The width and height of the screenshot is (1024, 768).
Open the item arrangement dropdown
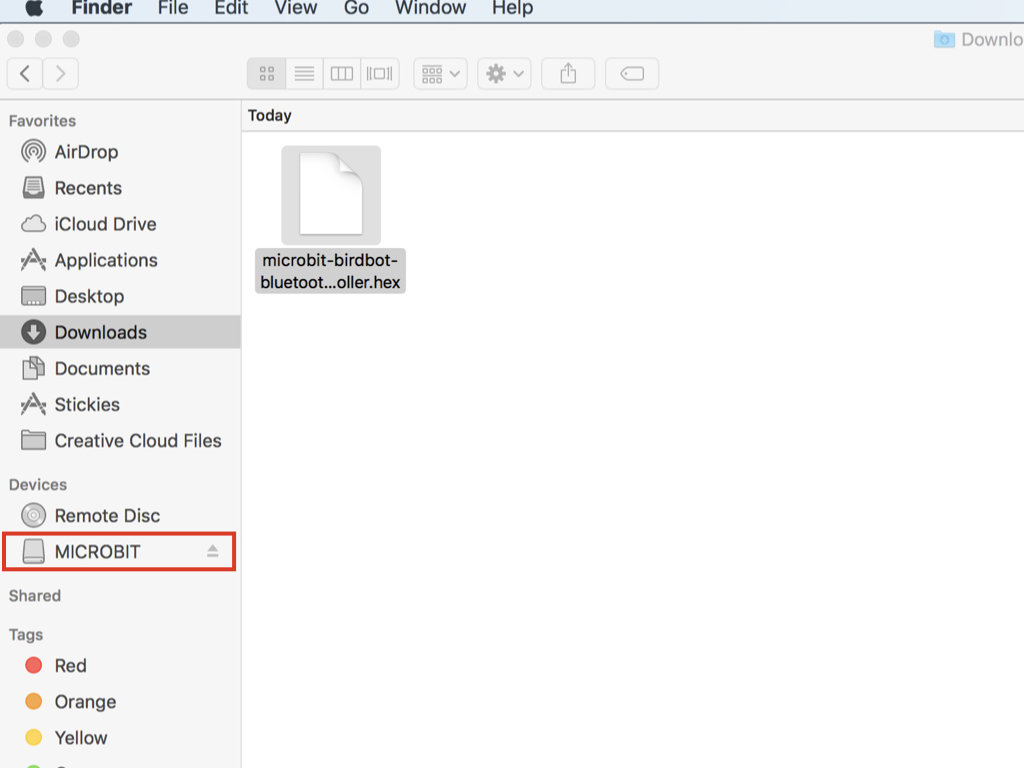point(440,73)
